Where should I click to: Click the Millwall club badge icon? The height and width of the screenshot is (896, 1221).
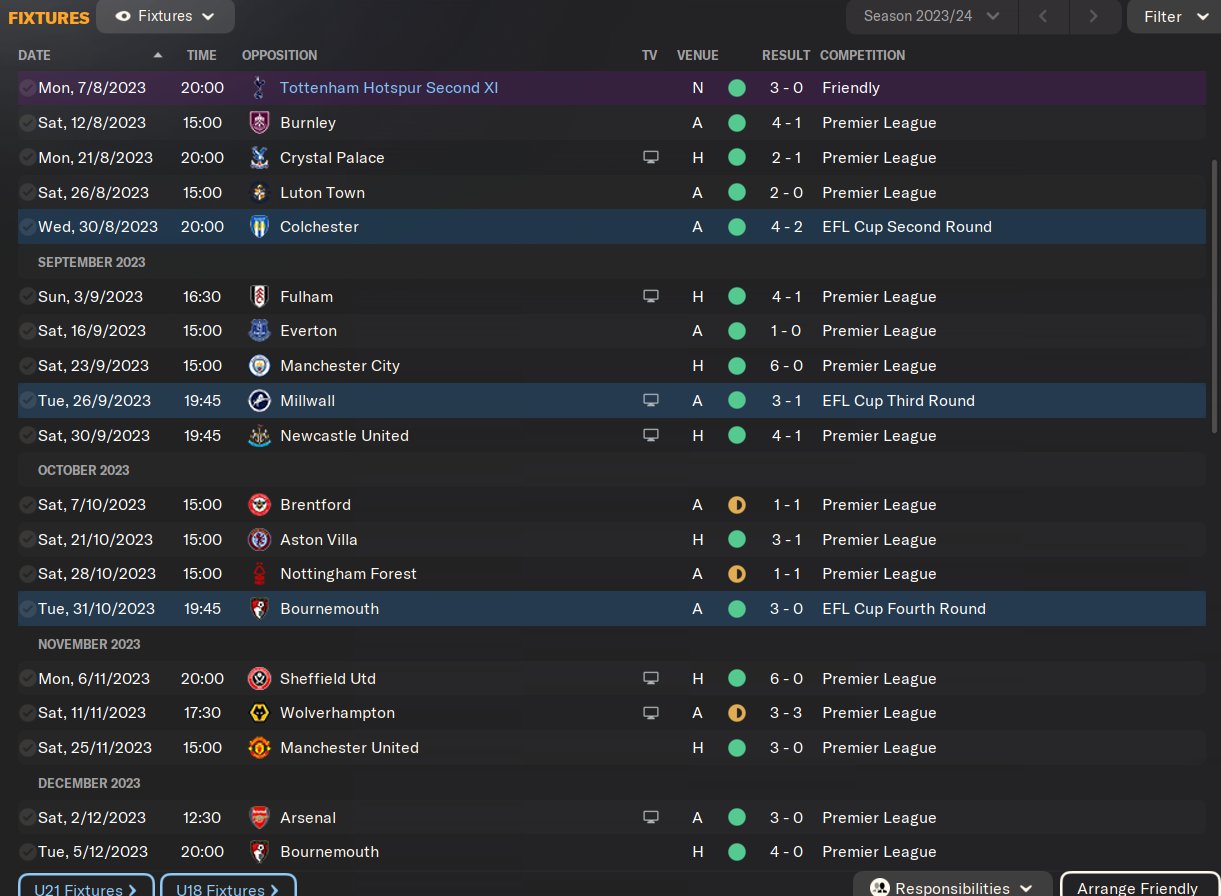[x=259, y=401]
